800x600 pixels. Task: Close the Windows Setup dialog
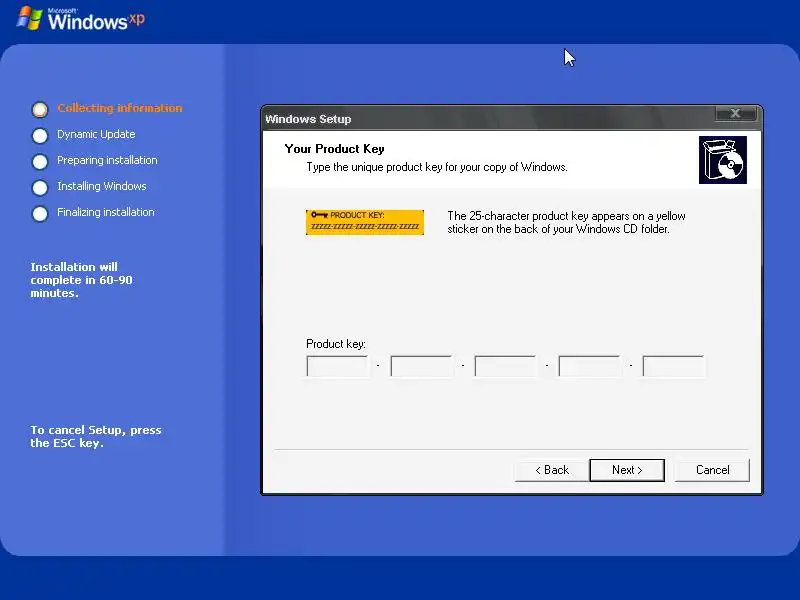click(x=735, y=113)
